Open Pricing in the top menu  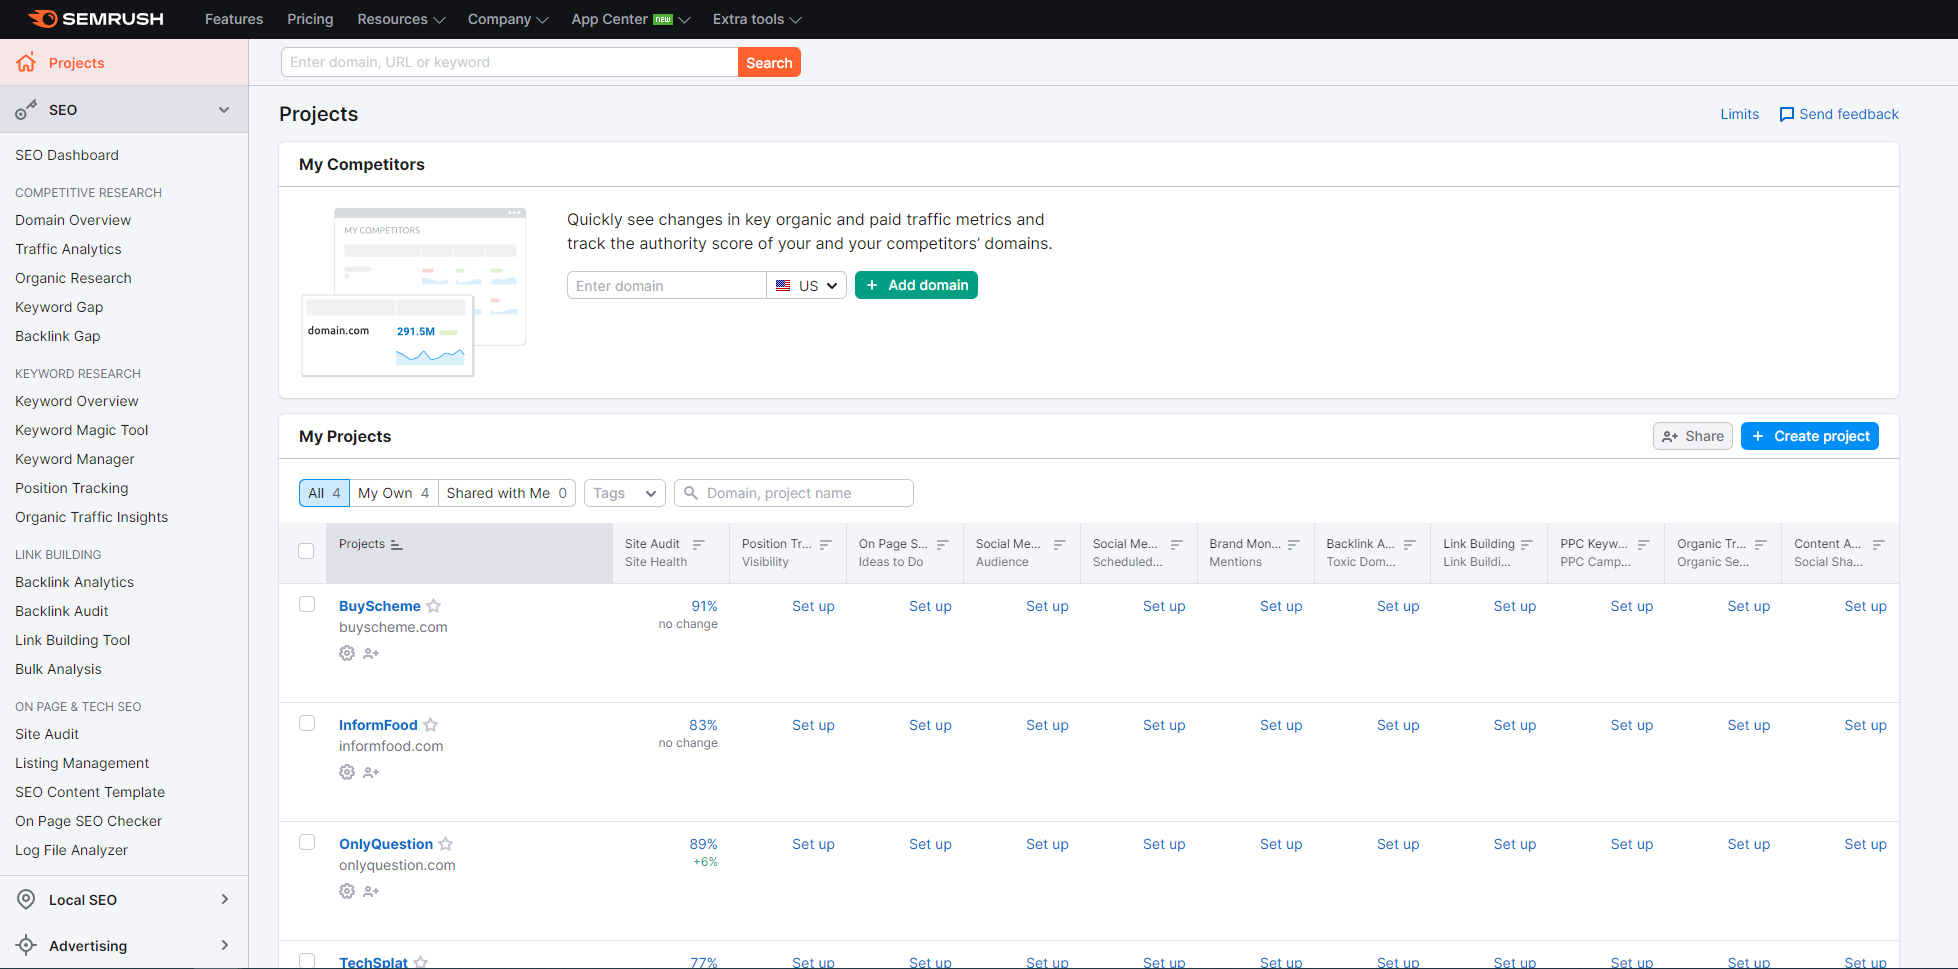310,19
